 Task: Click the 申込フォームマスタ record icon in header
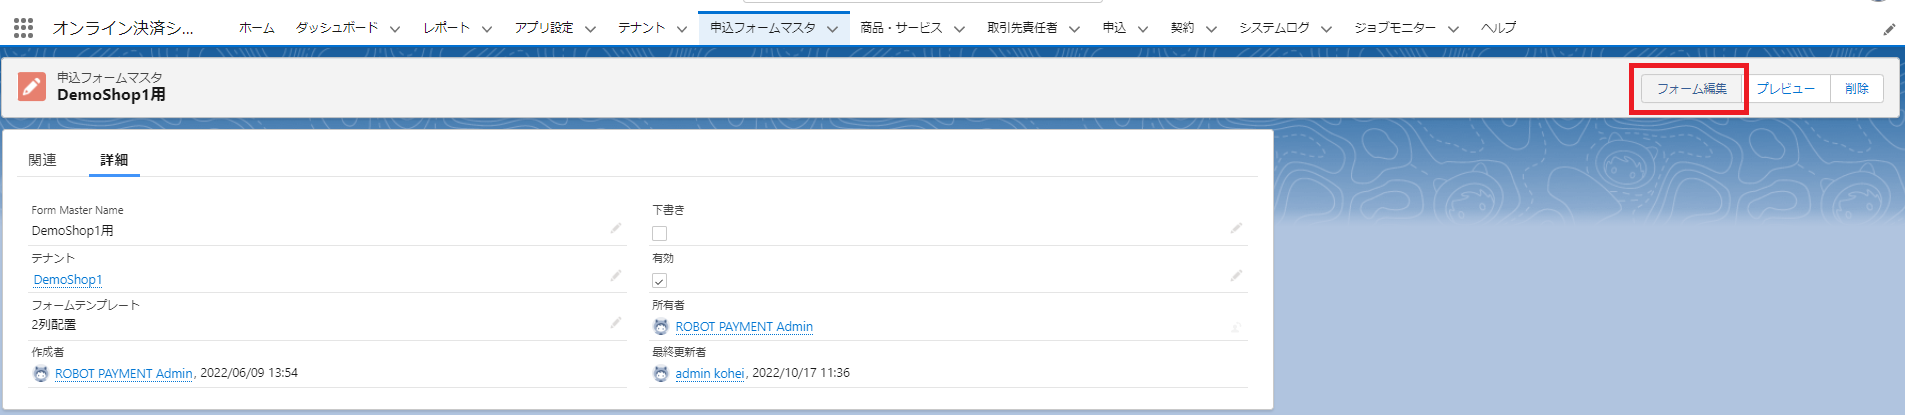pos(32,87)
